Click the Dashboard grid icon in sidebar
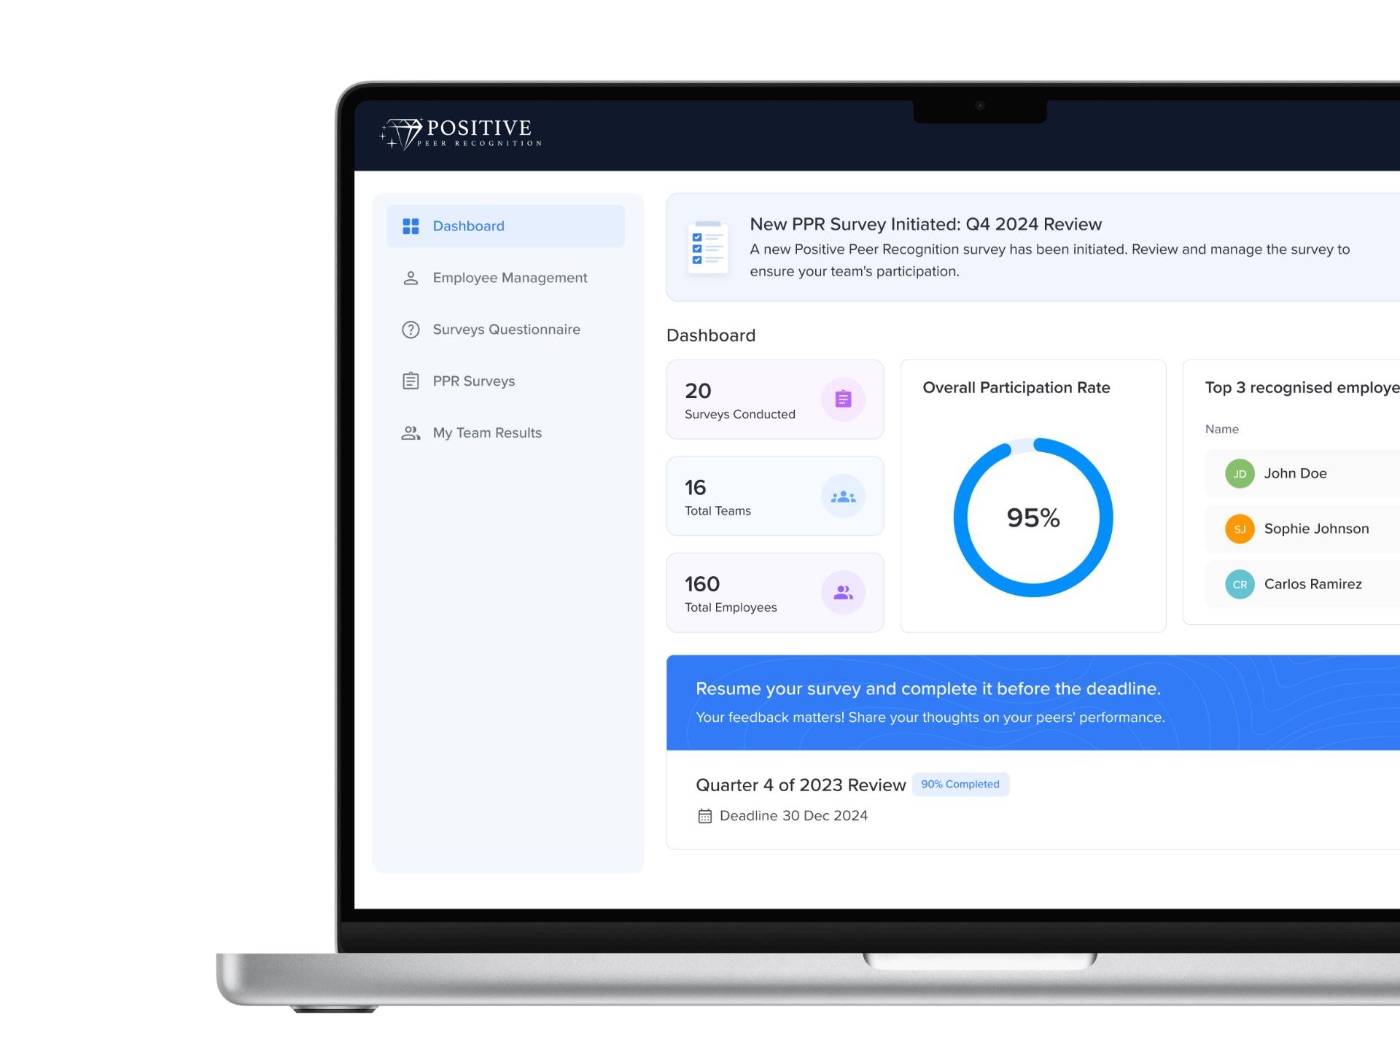The width and height of the screenshot is (1400, 1050). [411, 226]
